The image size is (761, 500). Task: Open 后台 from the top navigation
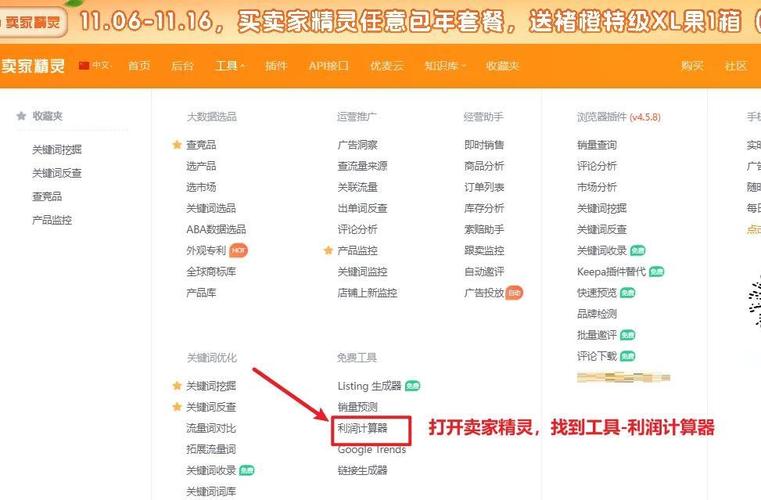(x=182, y=66)
